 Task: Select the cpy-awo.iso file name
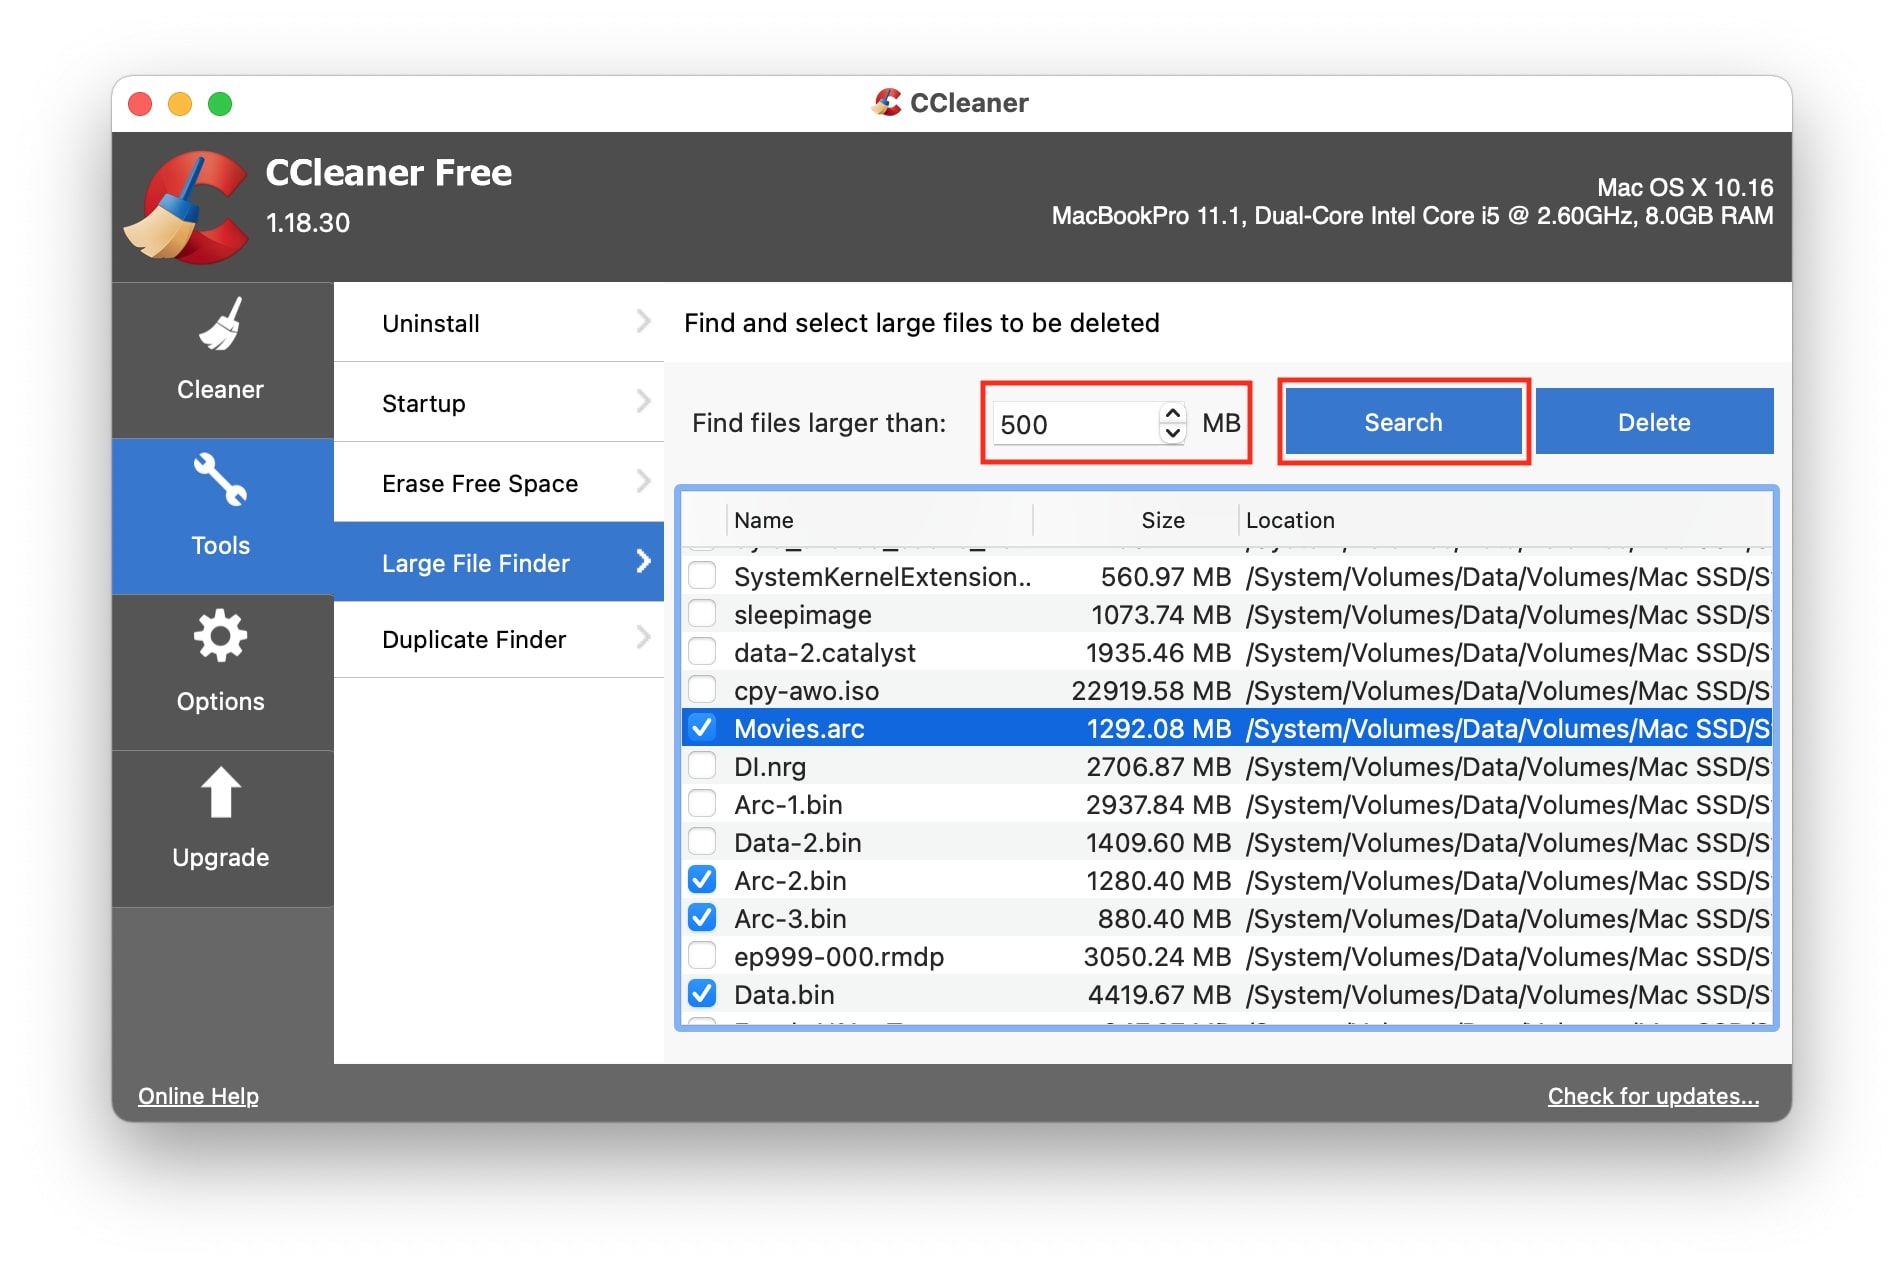point(806,691)
